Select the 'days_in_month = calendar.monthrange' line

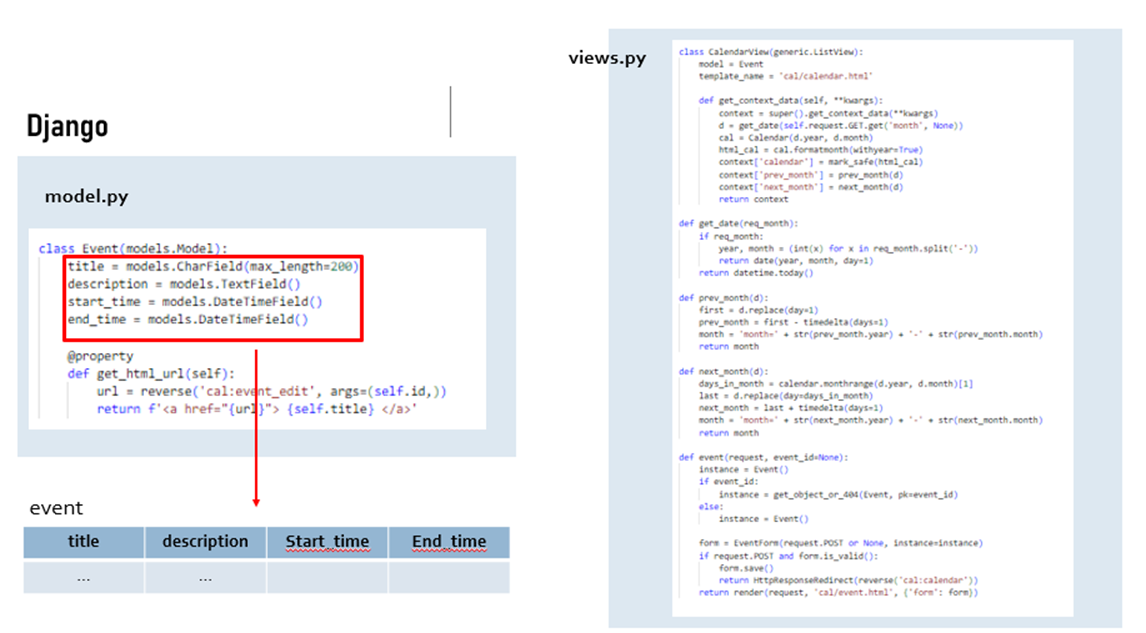(836, 384)
